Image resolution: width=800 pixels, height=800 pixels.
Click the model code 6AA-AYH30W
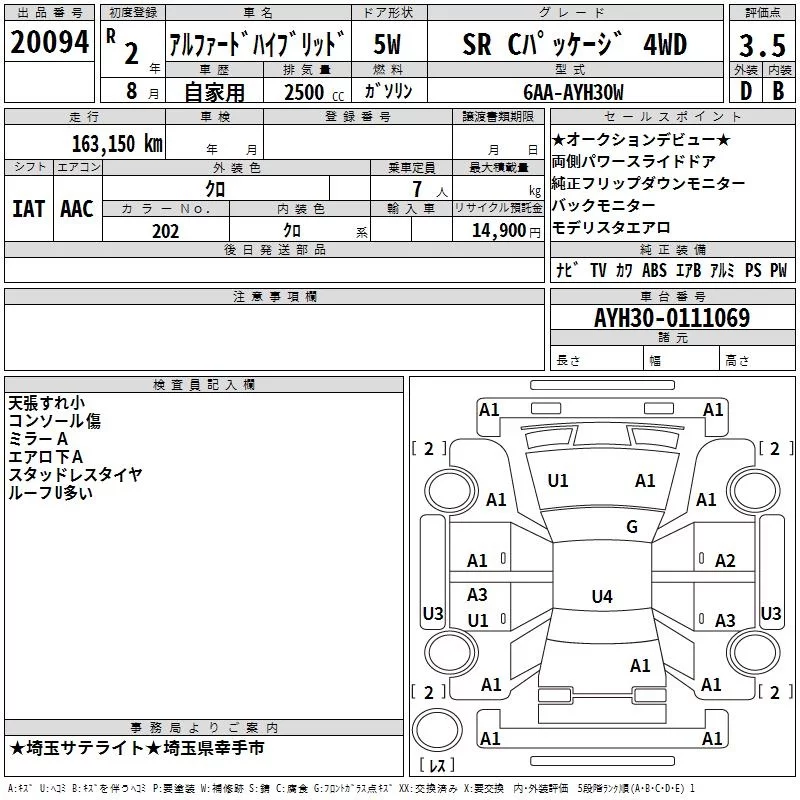(x=573, y=92)
